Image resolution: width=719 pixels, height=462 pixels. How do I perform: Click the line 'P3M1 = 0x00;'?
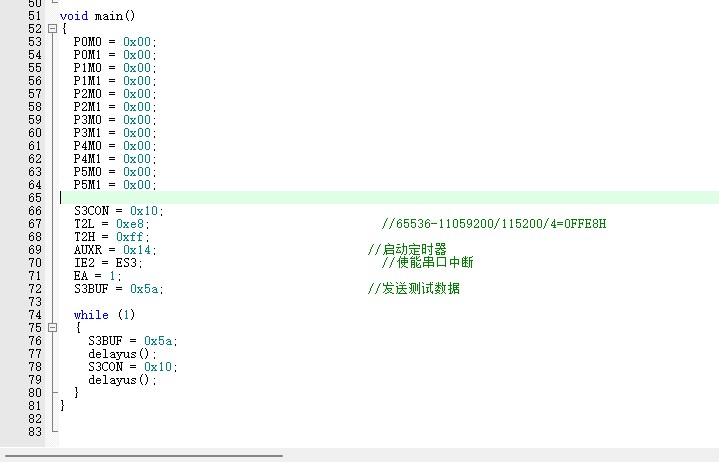point(115,132)
